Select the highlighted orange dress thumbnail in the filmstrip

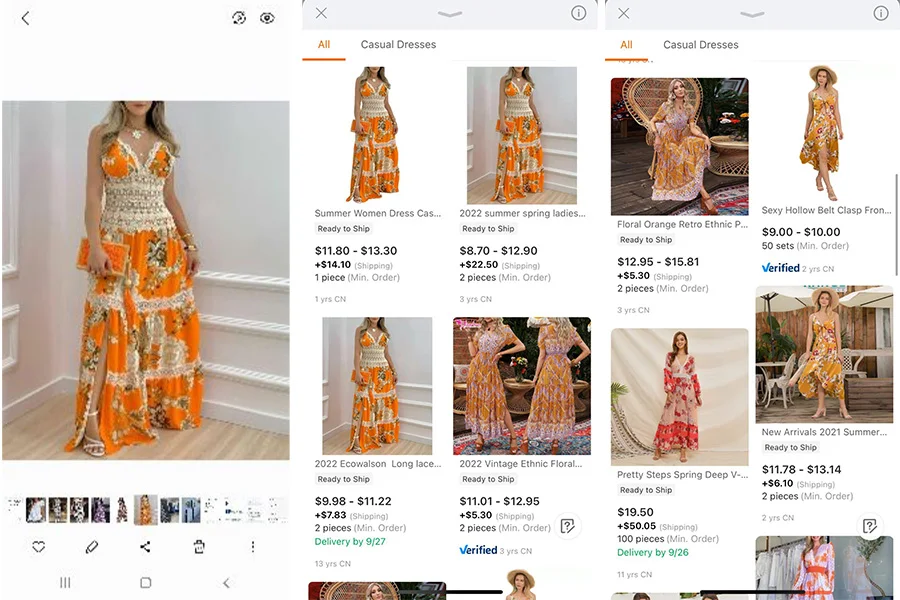146,510
